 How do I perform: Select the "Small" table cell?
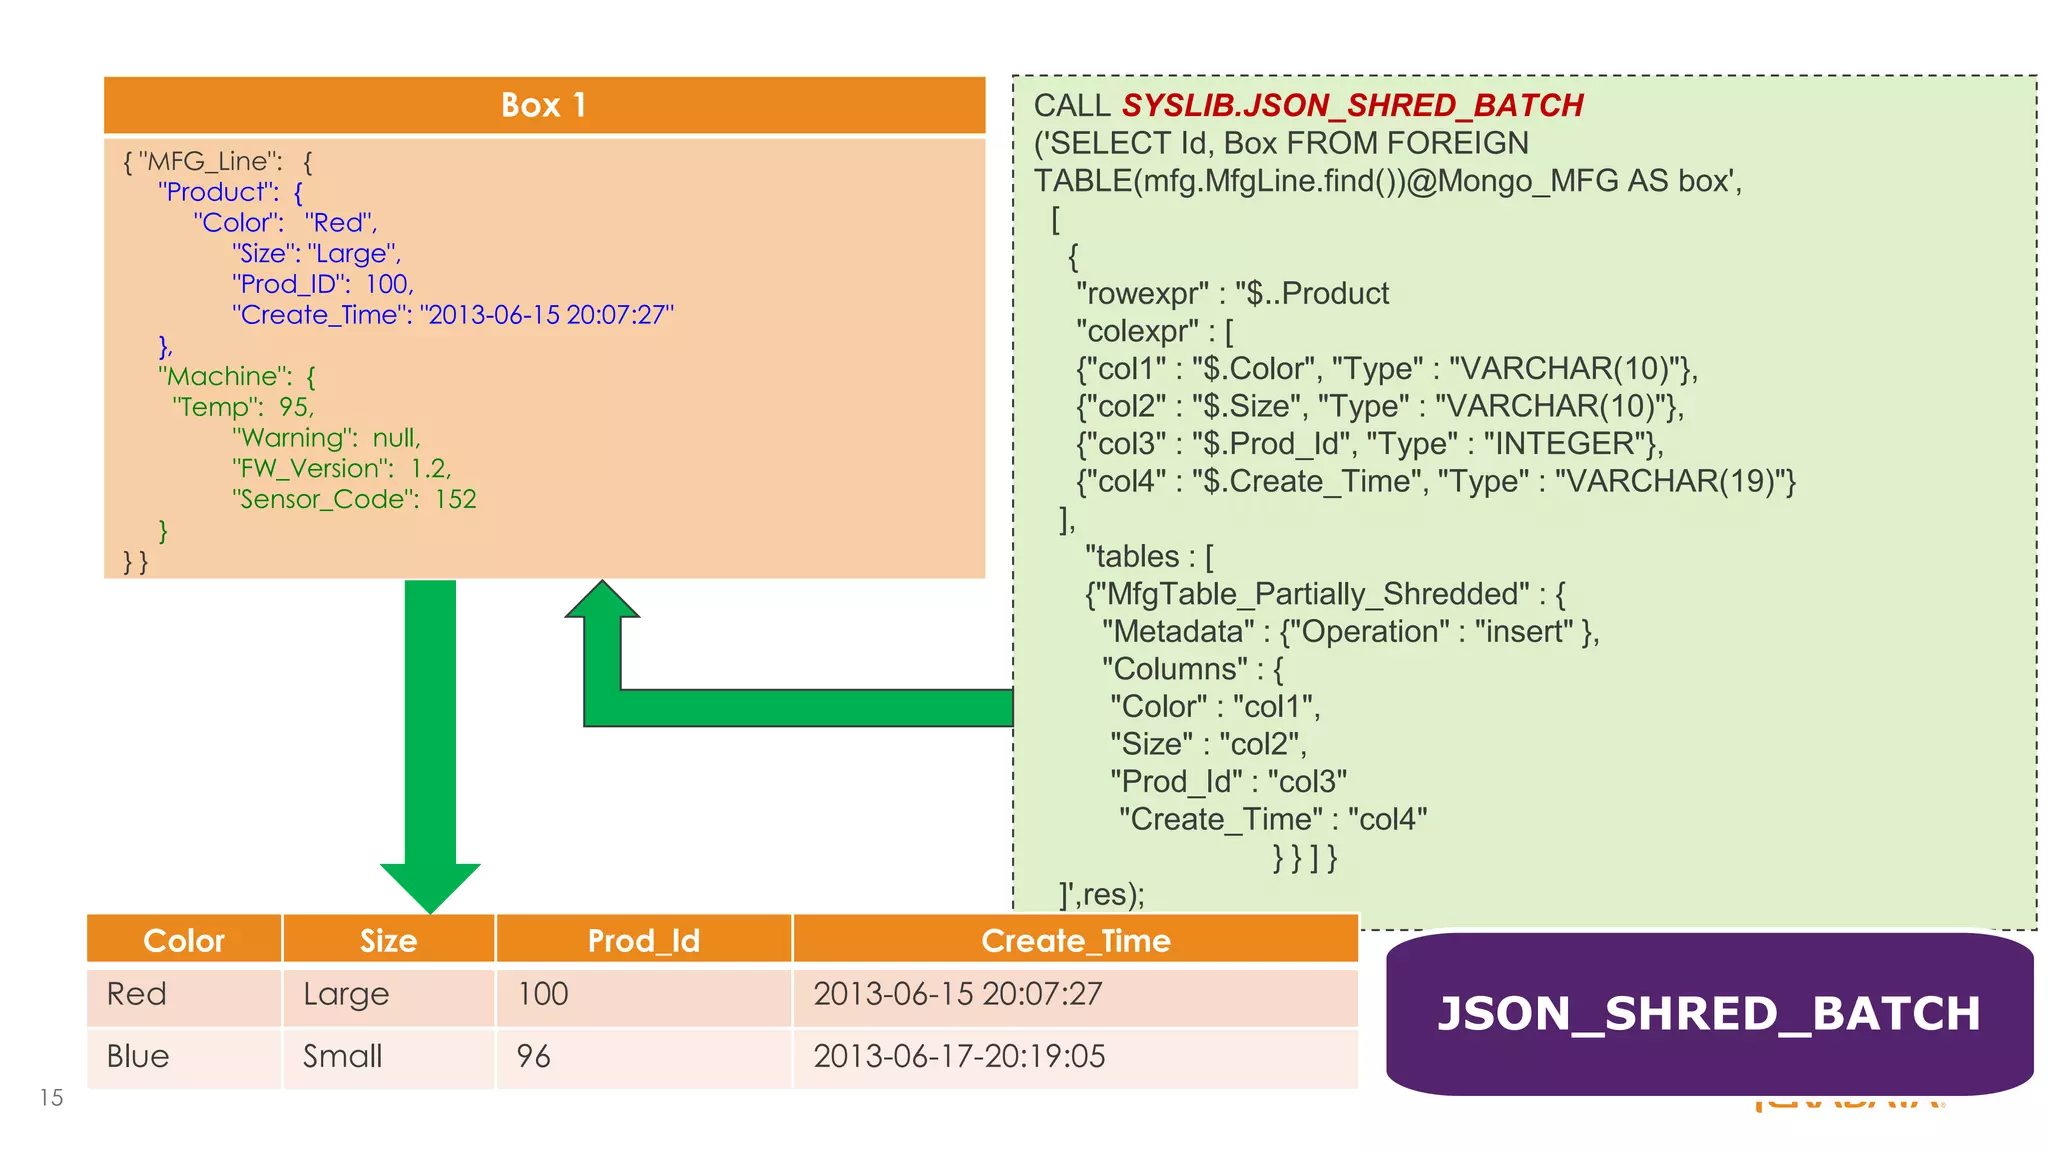389,1058
